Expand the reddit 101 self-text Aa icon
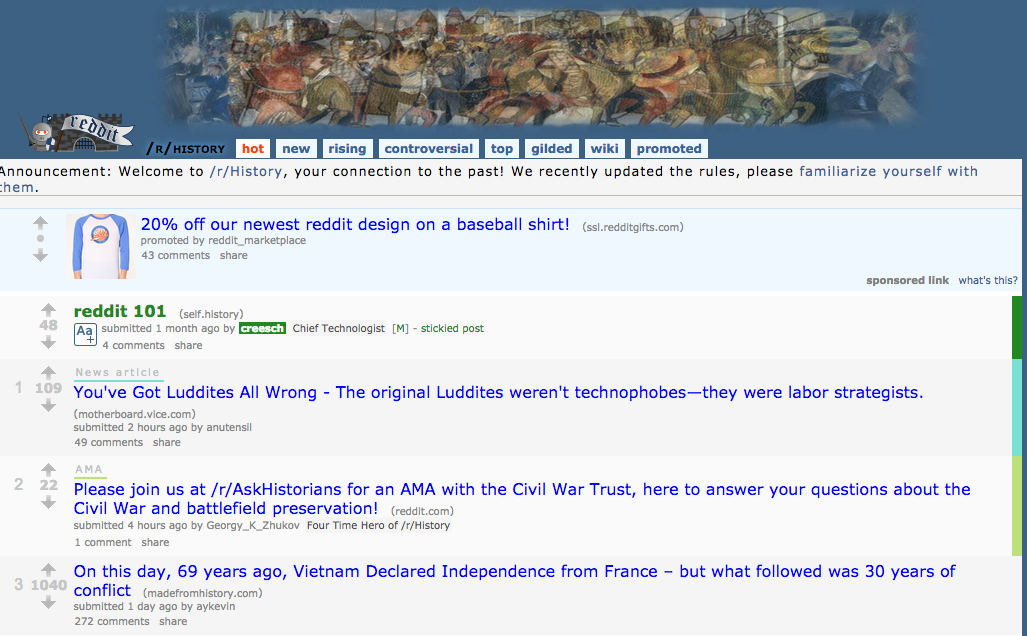Screen dimensions: 1027x636 point(85,334)
